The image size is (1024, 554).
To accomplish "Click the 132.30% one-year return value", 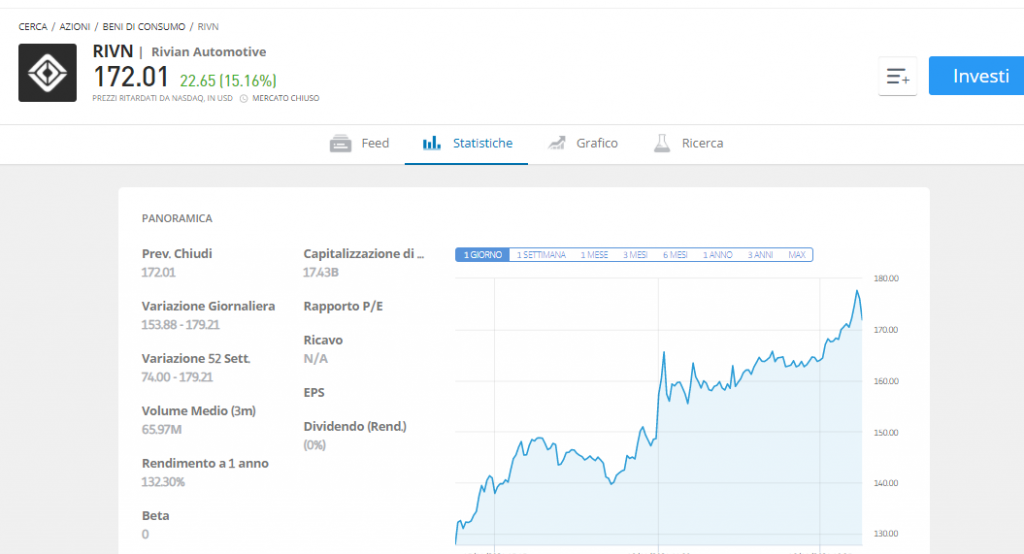I will 163,482.
